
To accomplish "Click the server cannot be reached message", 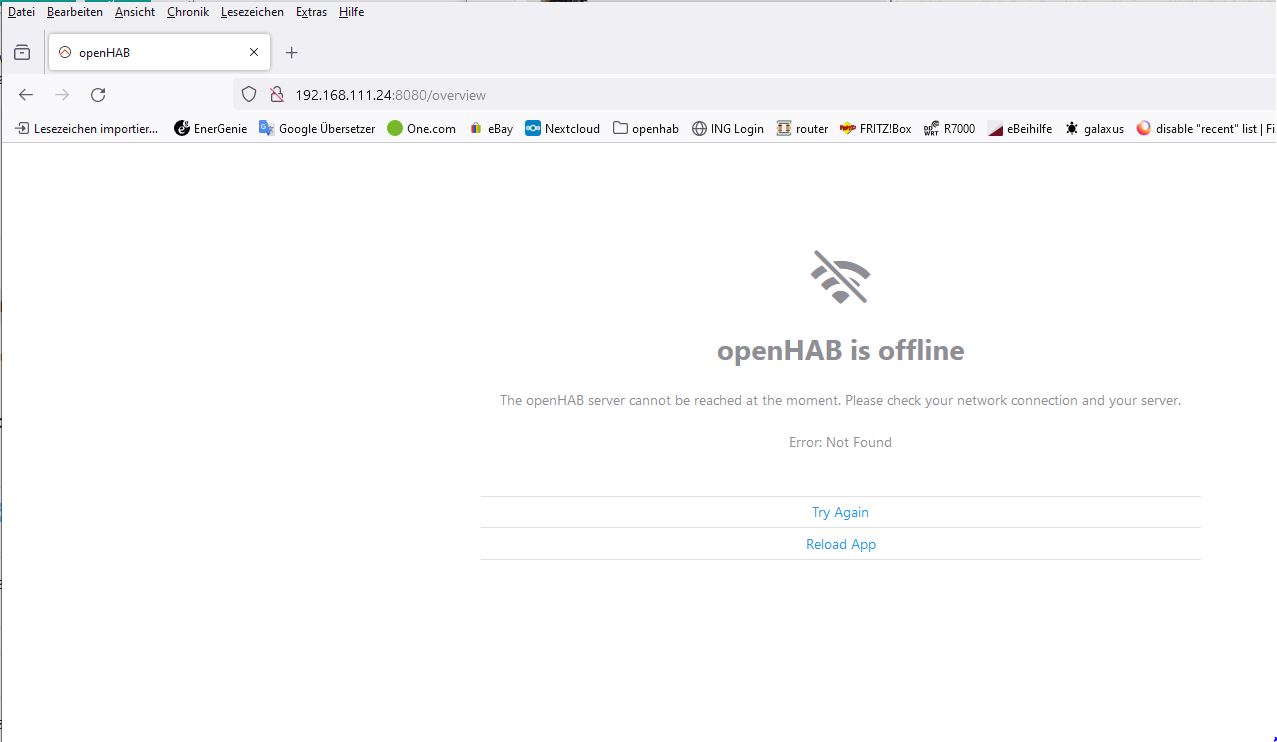I will click(840, 400).
